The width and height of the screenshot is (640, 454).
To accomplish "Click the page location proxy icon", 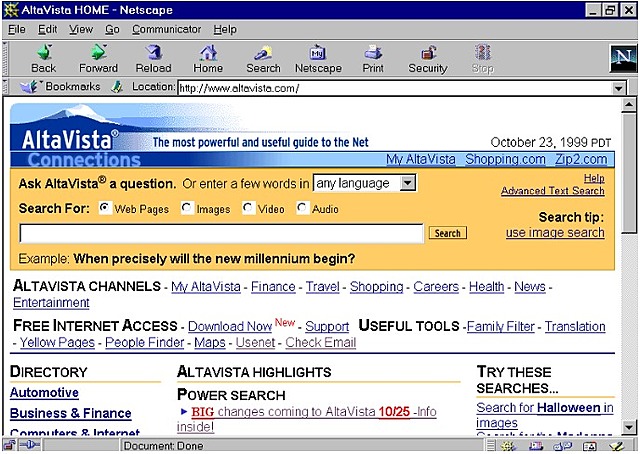I will tap(118, 87).
